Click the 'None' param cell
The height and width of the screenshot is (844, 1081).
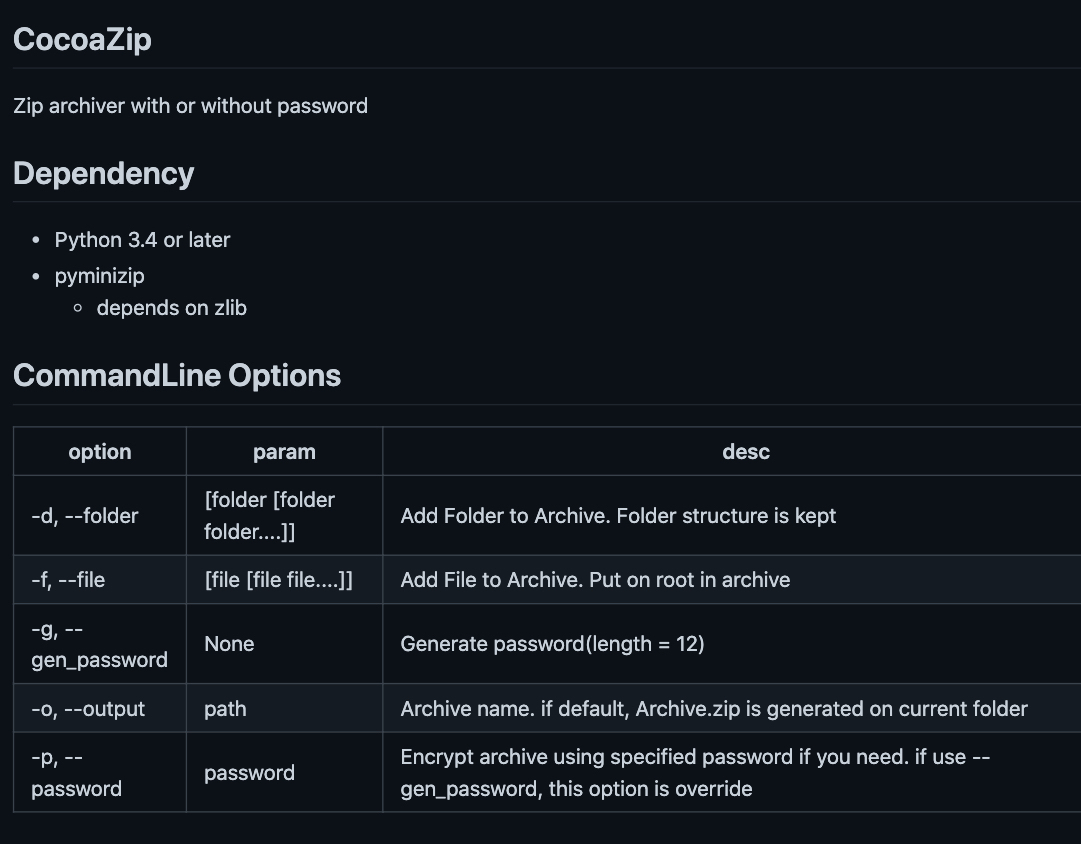click(284, 644)
